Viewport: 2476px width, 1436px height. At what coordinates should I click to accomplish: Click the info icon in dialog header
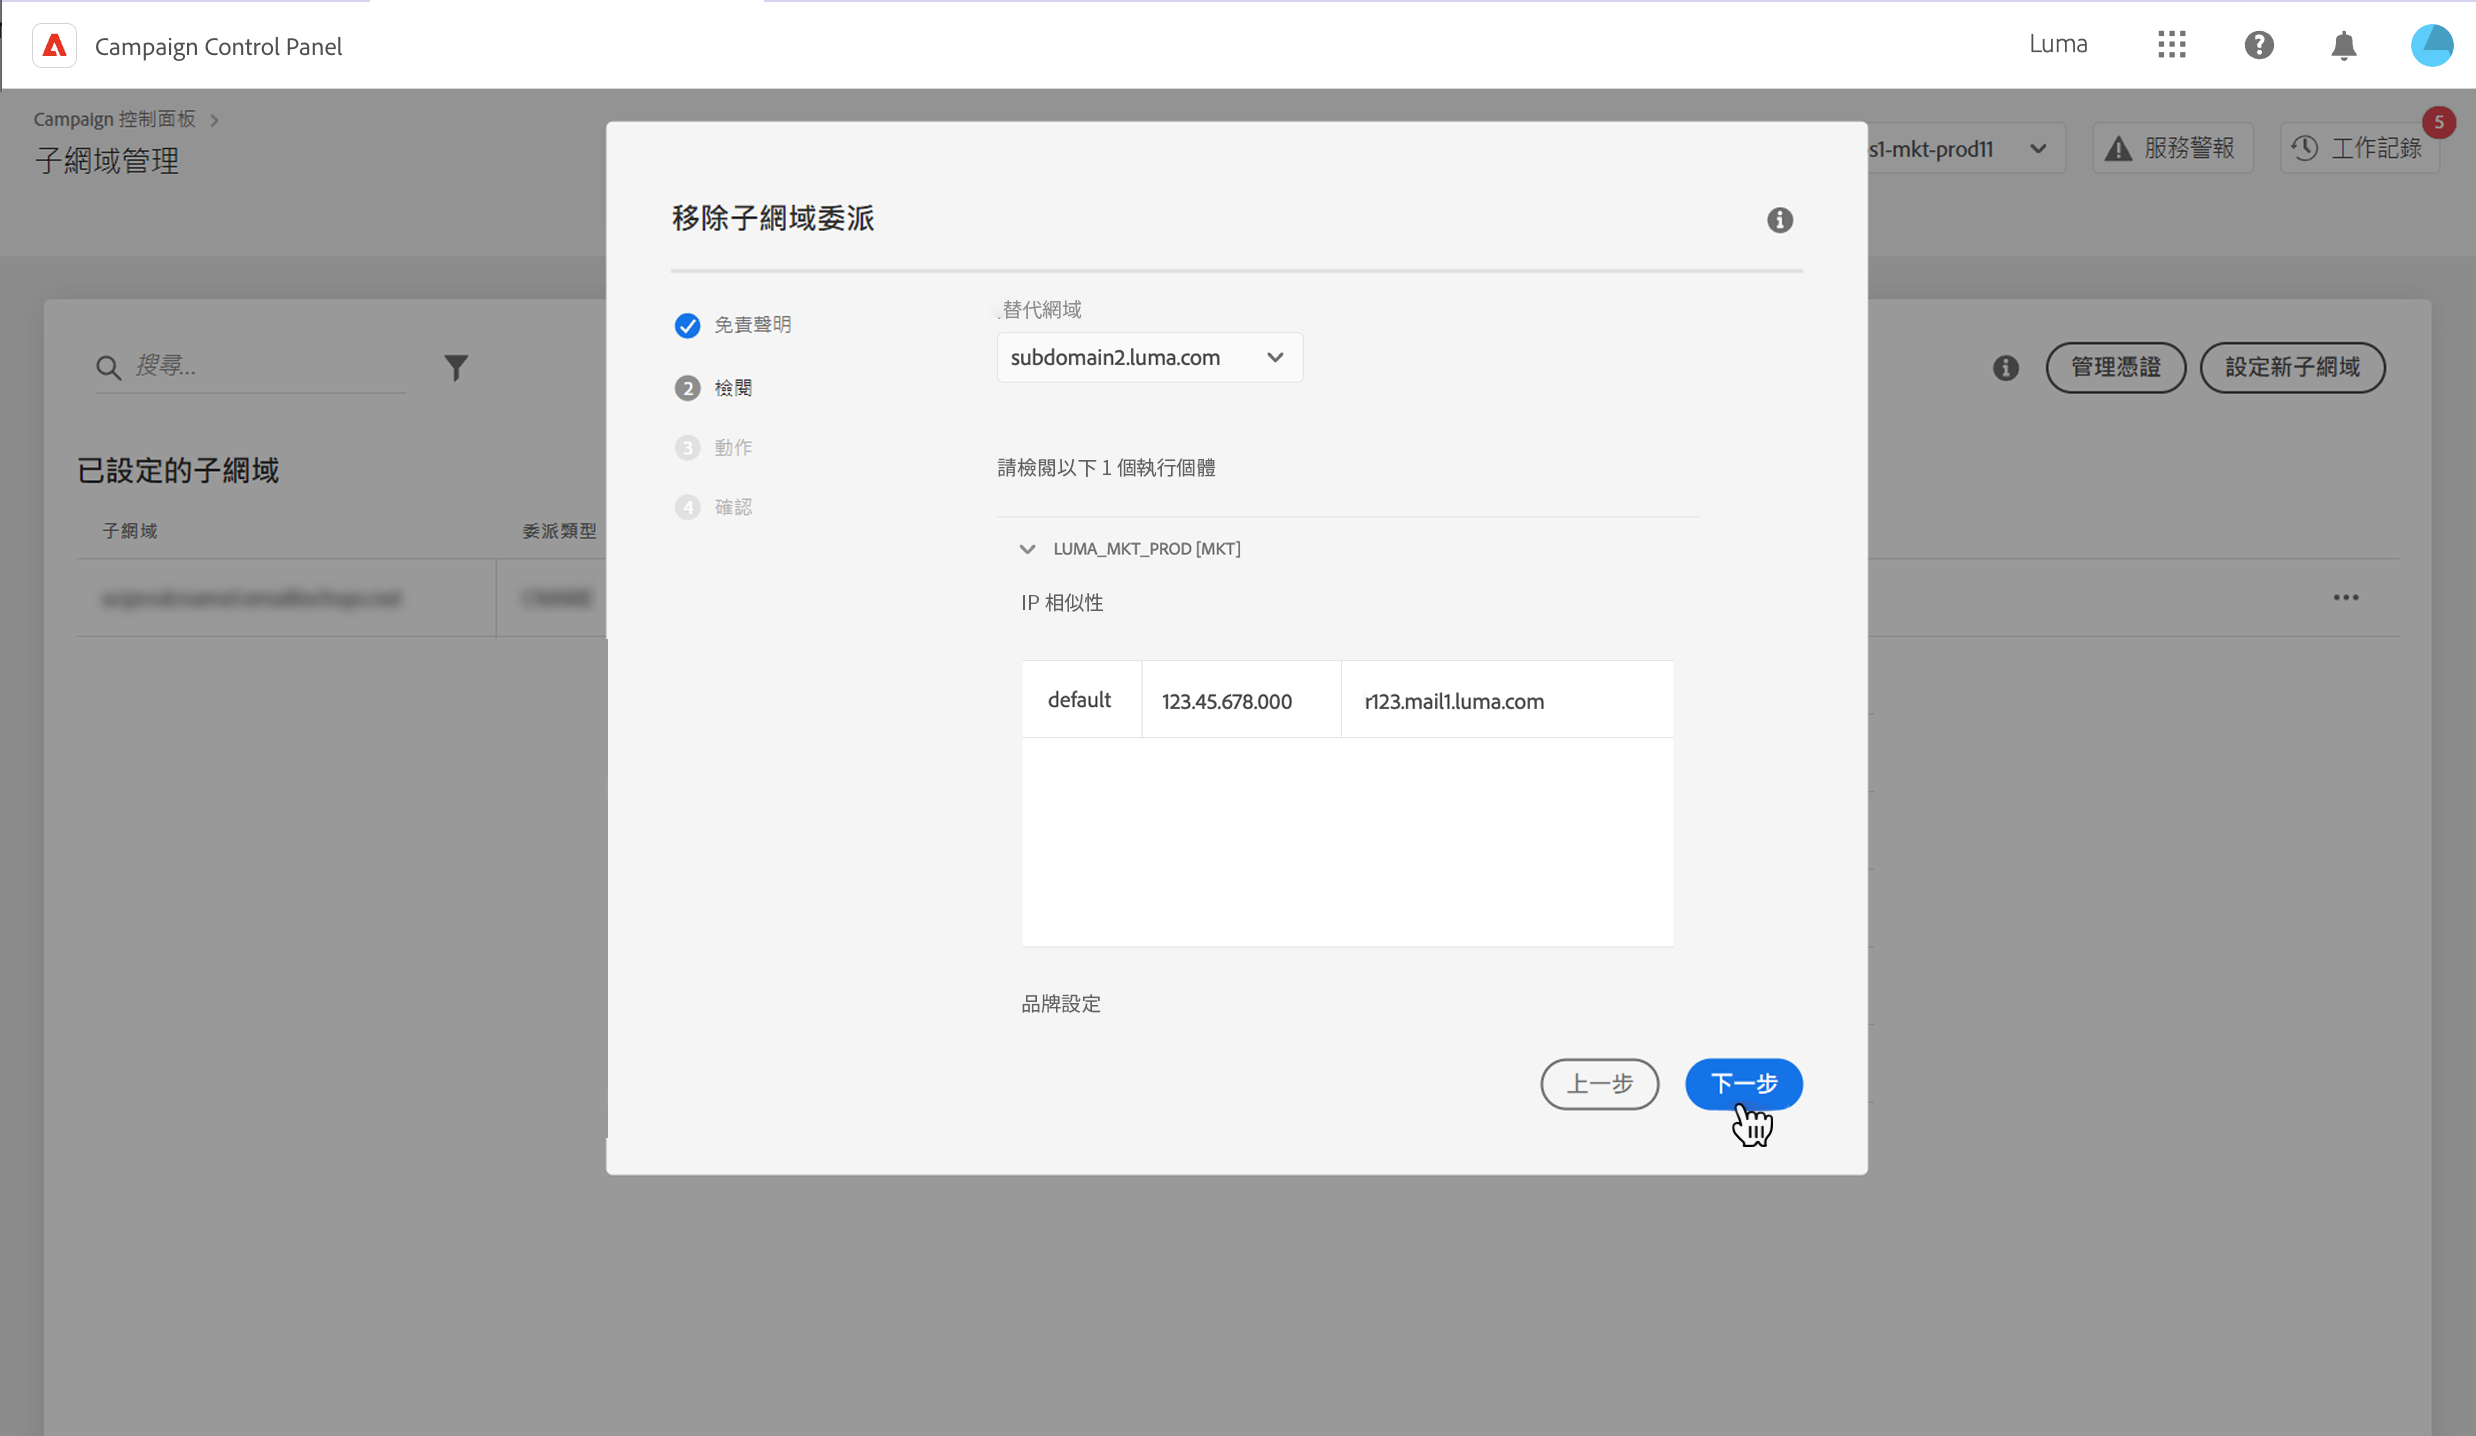click(x=1779, y=220)
